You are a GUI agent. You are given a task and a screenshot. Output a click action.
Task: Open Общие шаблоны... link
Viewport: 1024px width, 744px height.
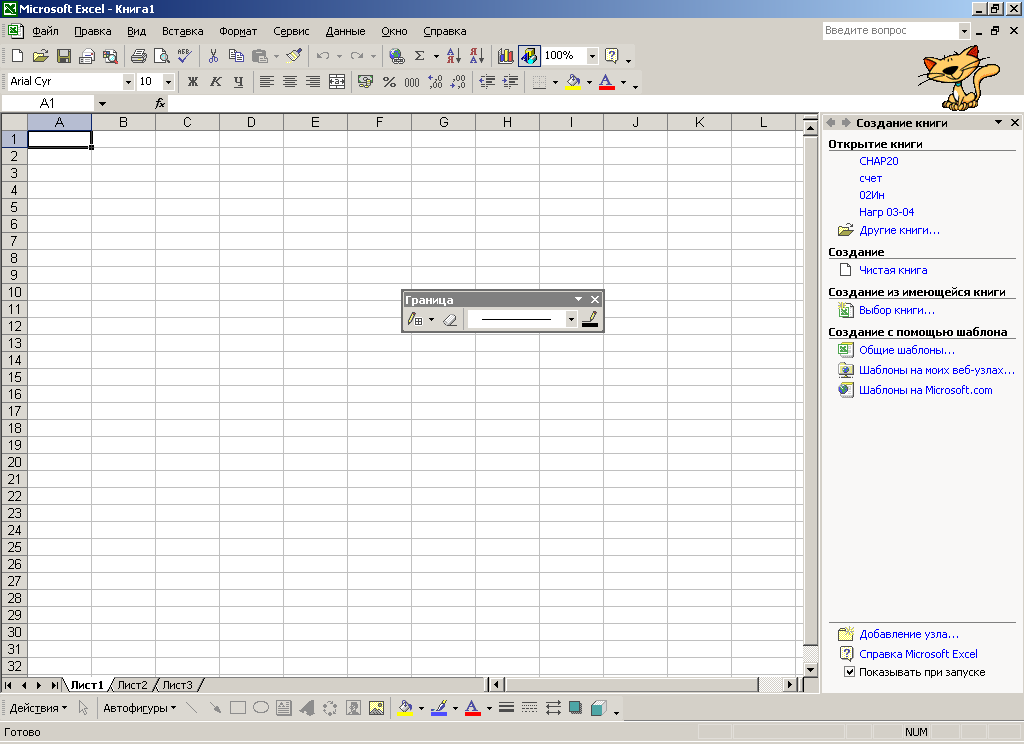coord(906,350)
